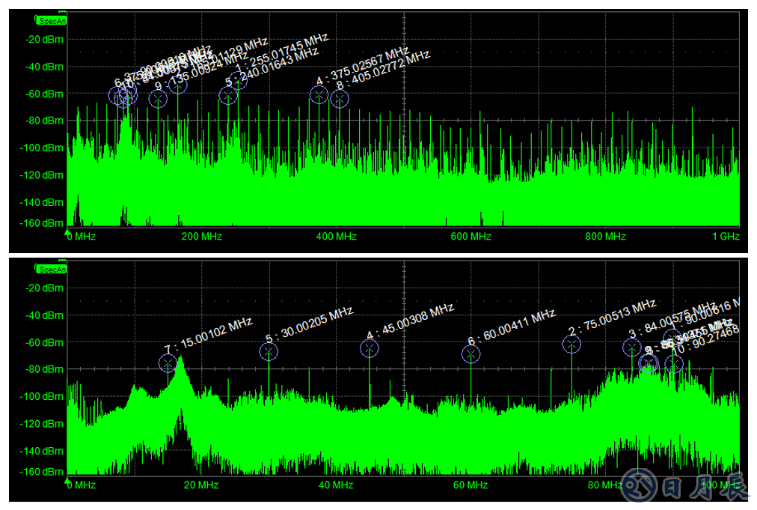
Task: Click top plot marker 4 at 375 MHz
Action: click(319, 95)
